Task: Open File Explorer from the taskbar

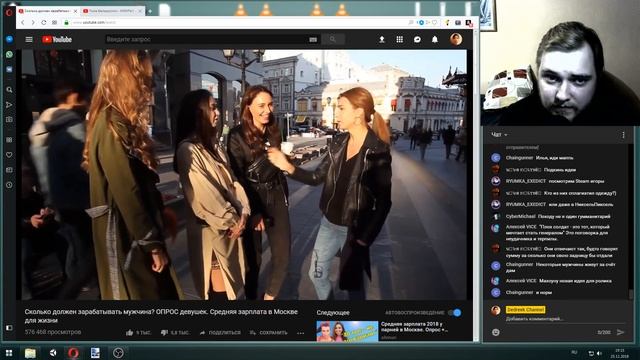Action: 30,353
